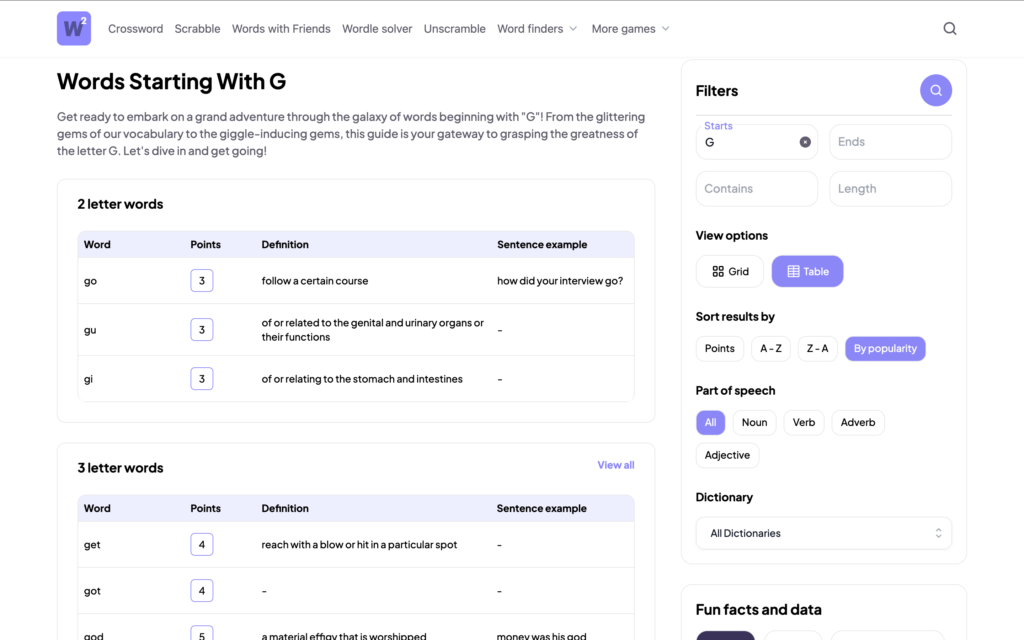Clear the Starts field with X icon
This screenshot has height=640, width=1024.
805,142
